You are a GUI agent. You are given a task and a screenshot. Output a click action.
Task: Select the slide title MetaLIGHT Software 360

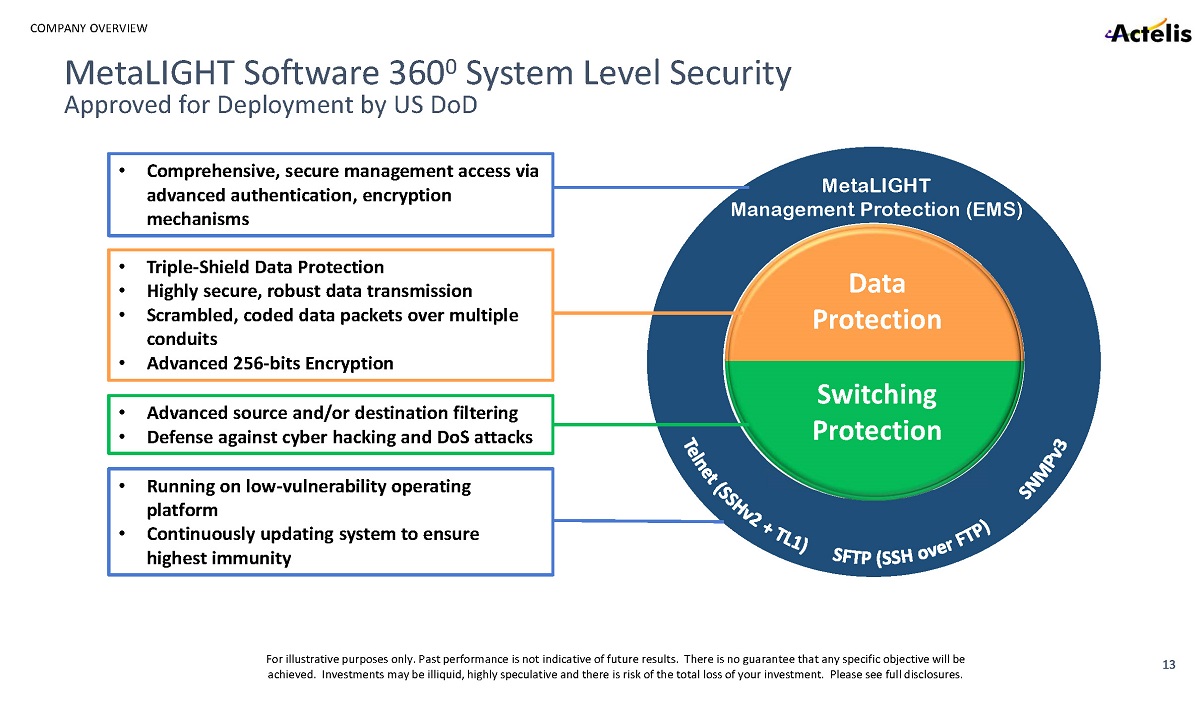(427, 73)
